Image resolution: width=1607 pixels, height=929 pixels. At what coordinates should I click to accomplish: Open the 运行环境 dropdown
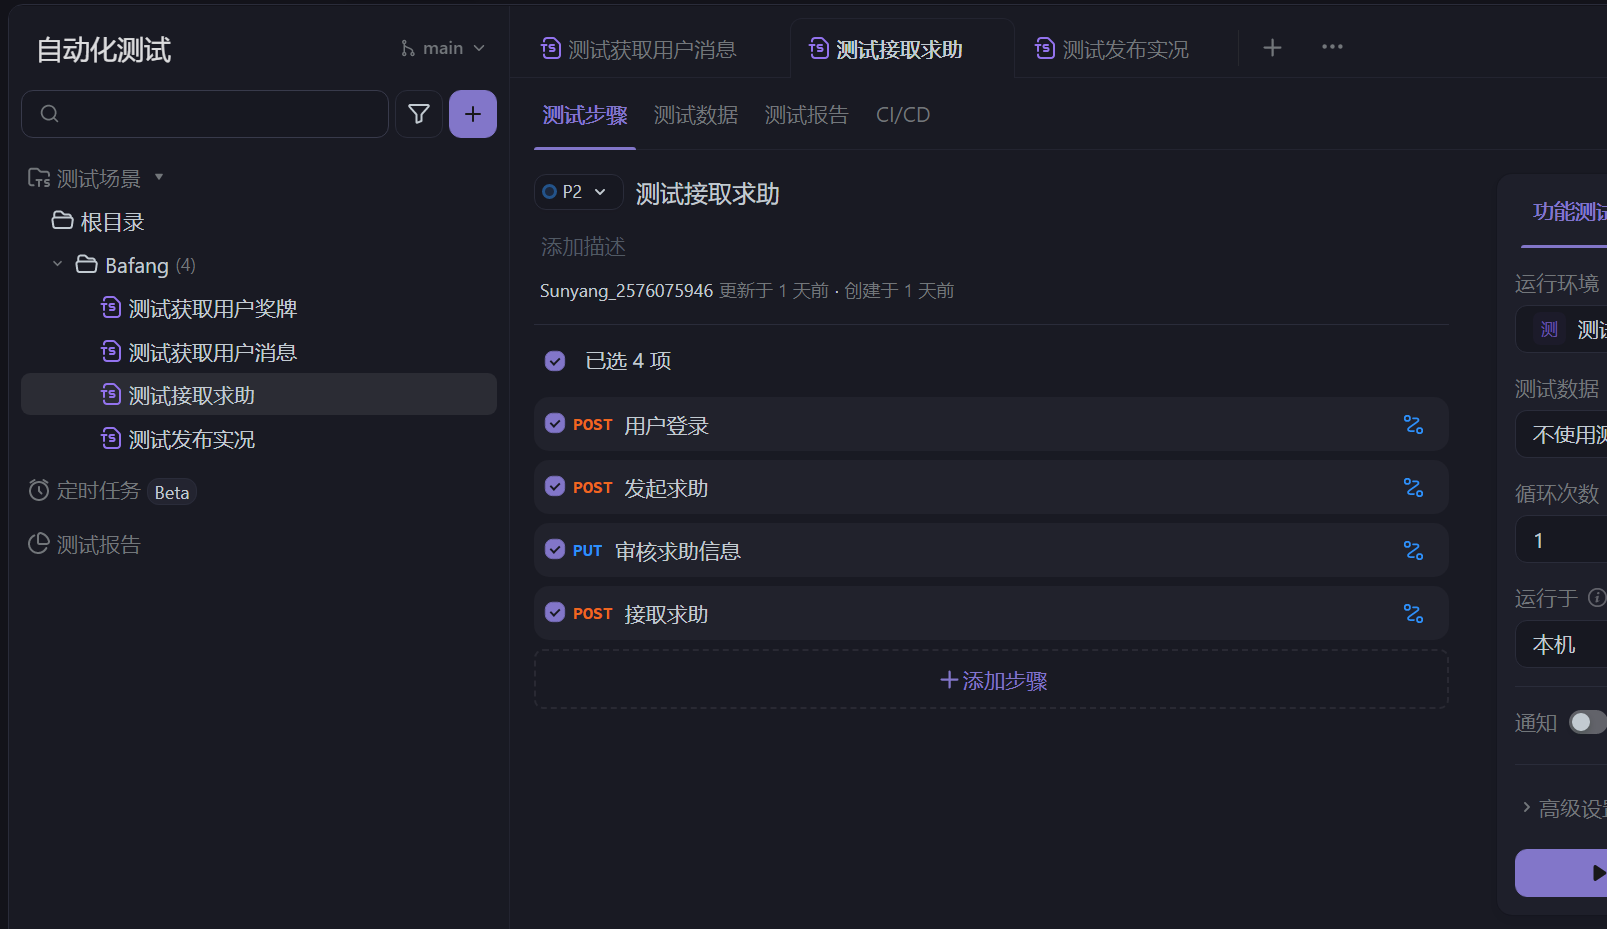tap(1562, 329)
